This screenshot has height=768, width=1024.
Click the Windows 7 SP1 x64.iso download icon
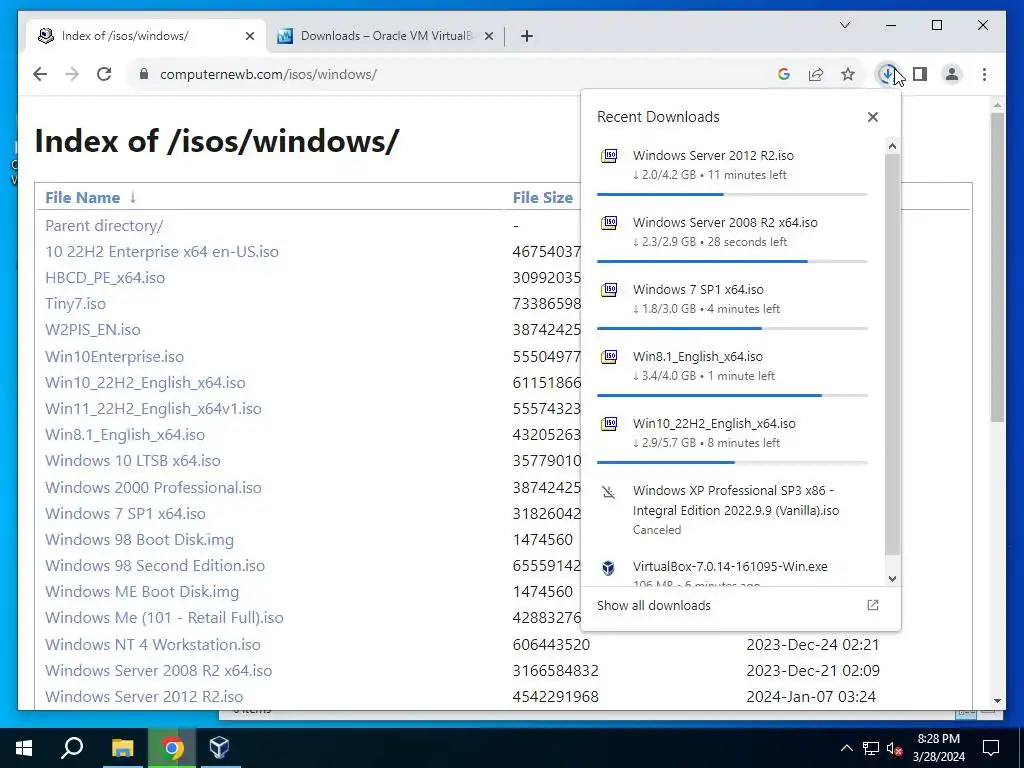[609, 289]
